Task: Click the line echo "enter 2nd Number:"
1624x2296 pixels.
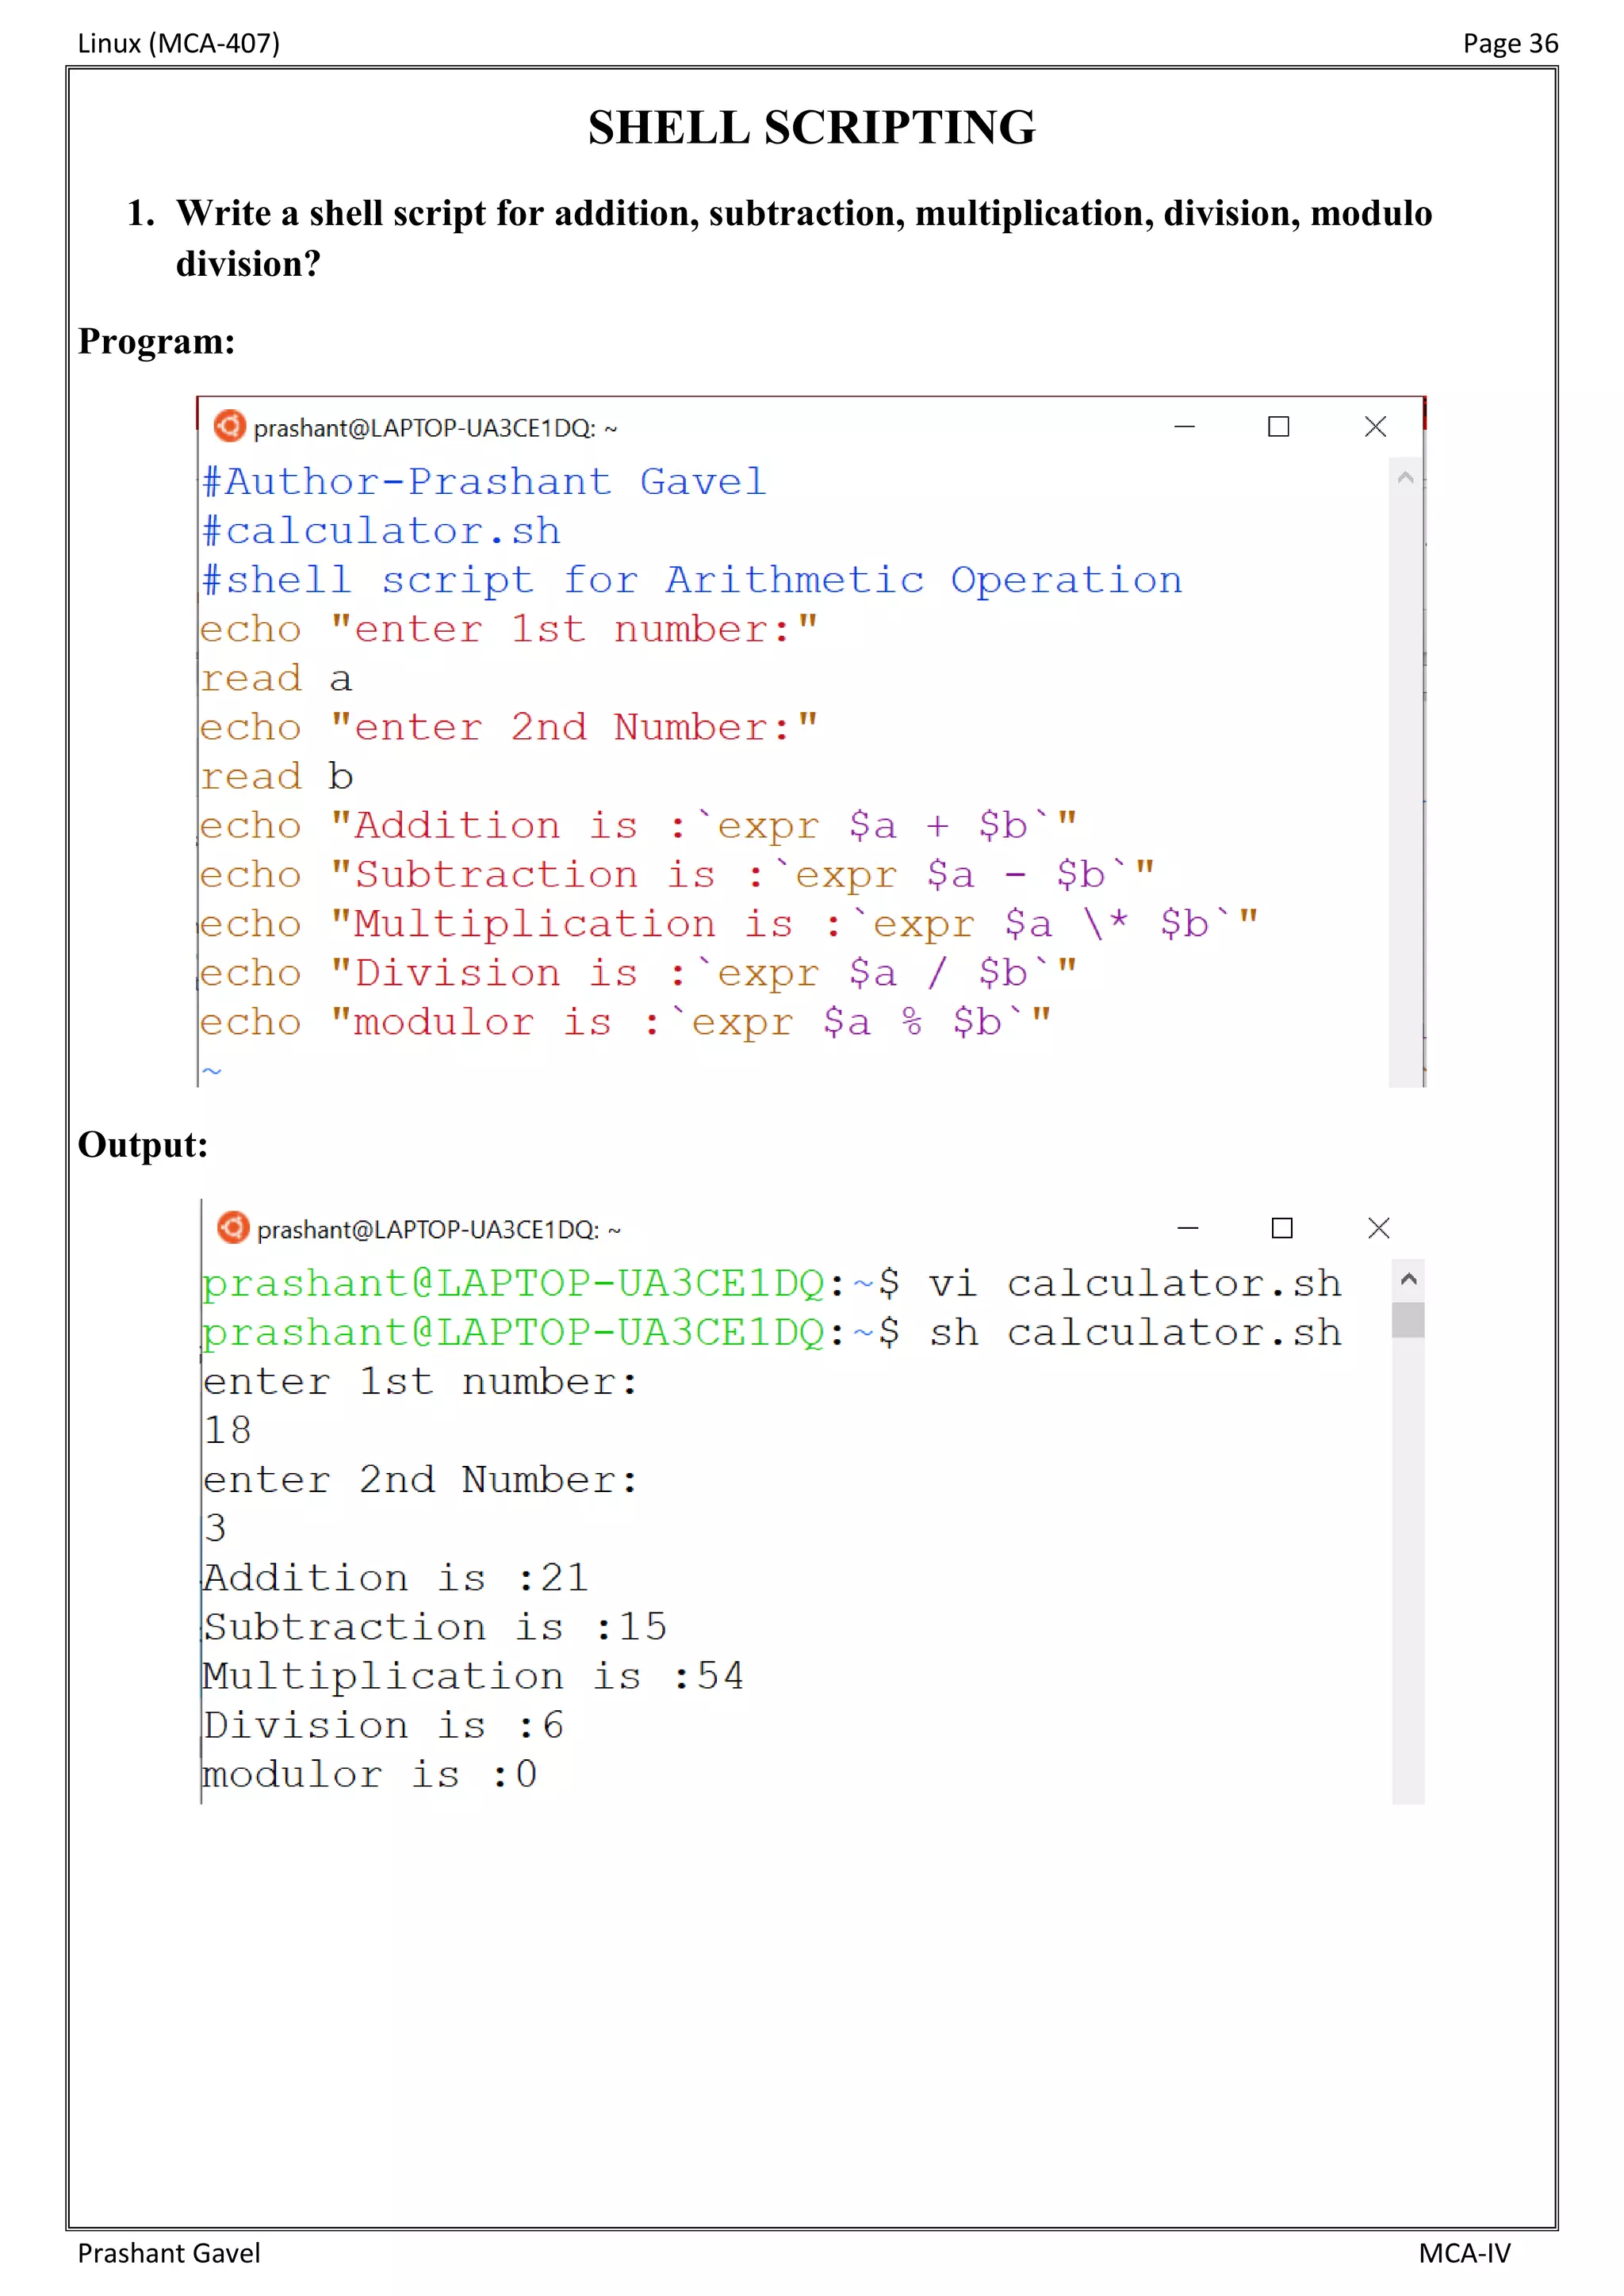Action: 509,727
